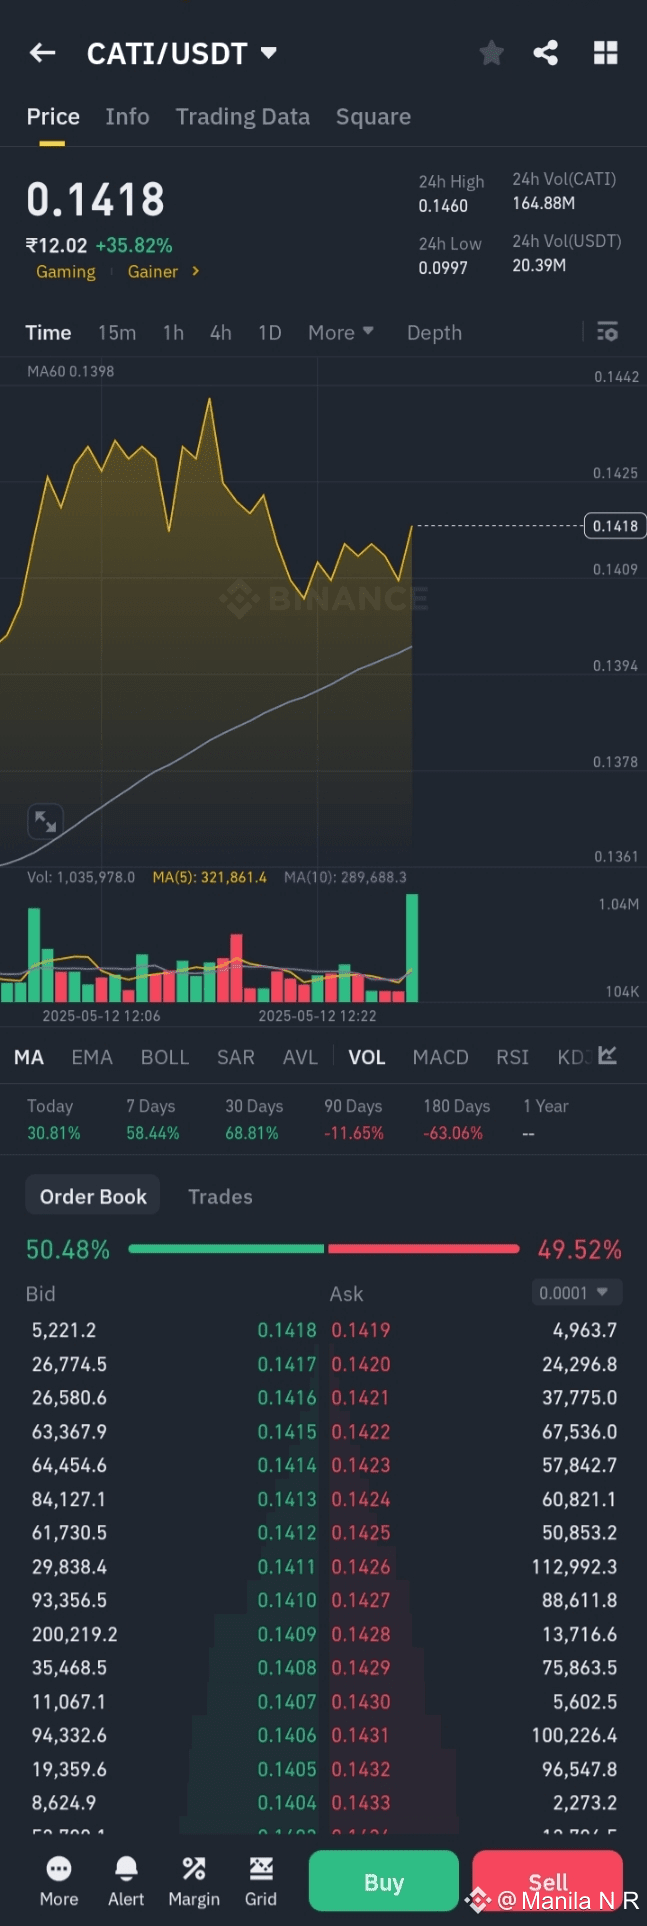Tap the share icon
Image resolution: width=647 pixels, height=1926 pixels.
[546, 53]
